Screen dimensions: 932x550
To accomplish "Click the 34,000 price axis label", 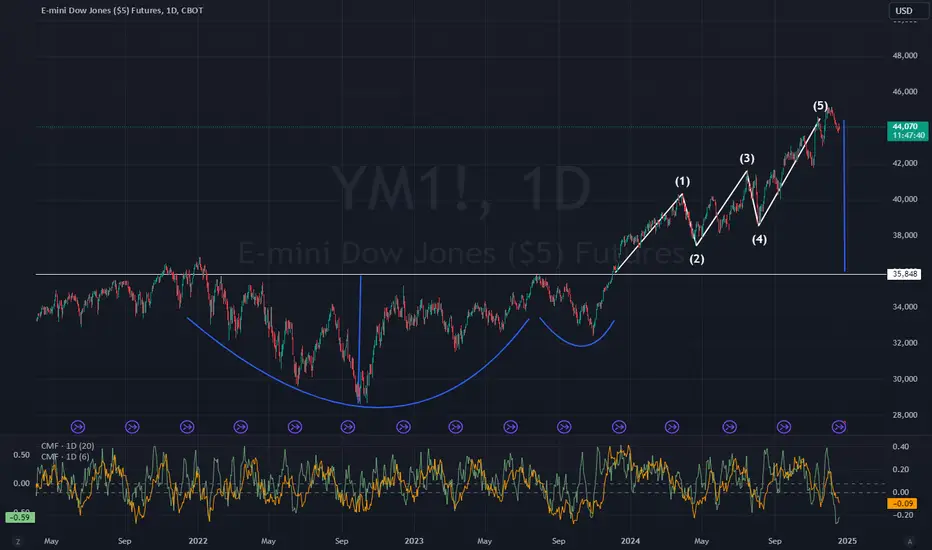I will click(x=905, y=307).
